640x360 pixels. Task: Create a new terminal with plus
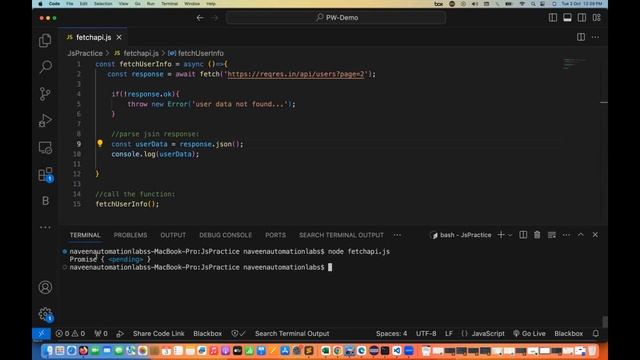pos(501,235)
